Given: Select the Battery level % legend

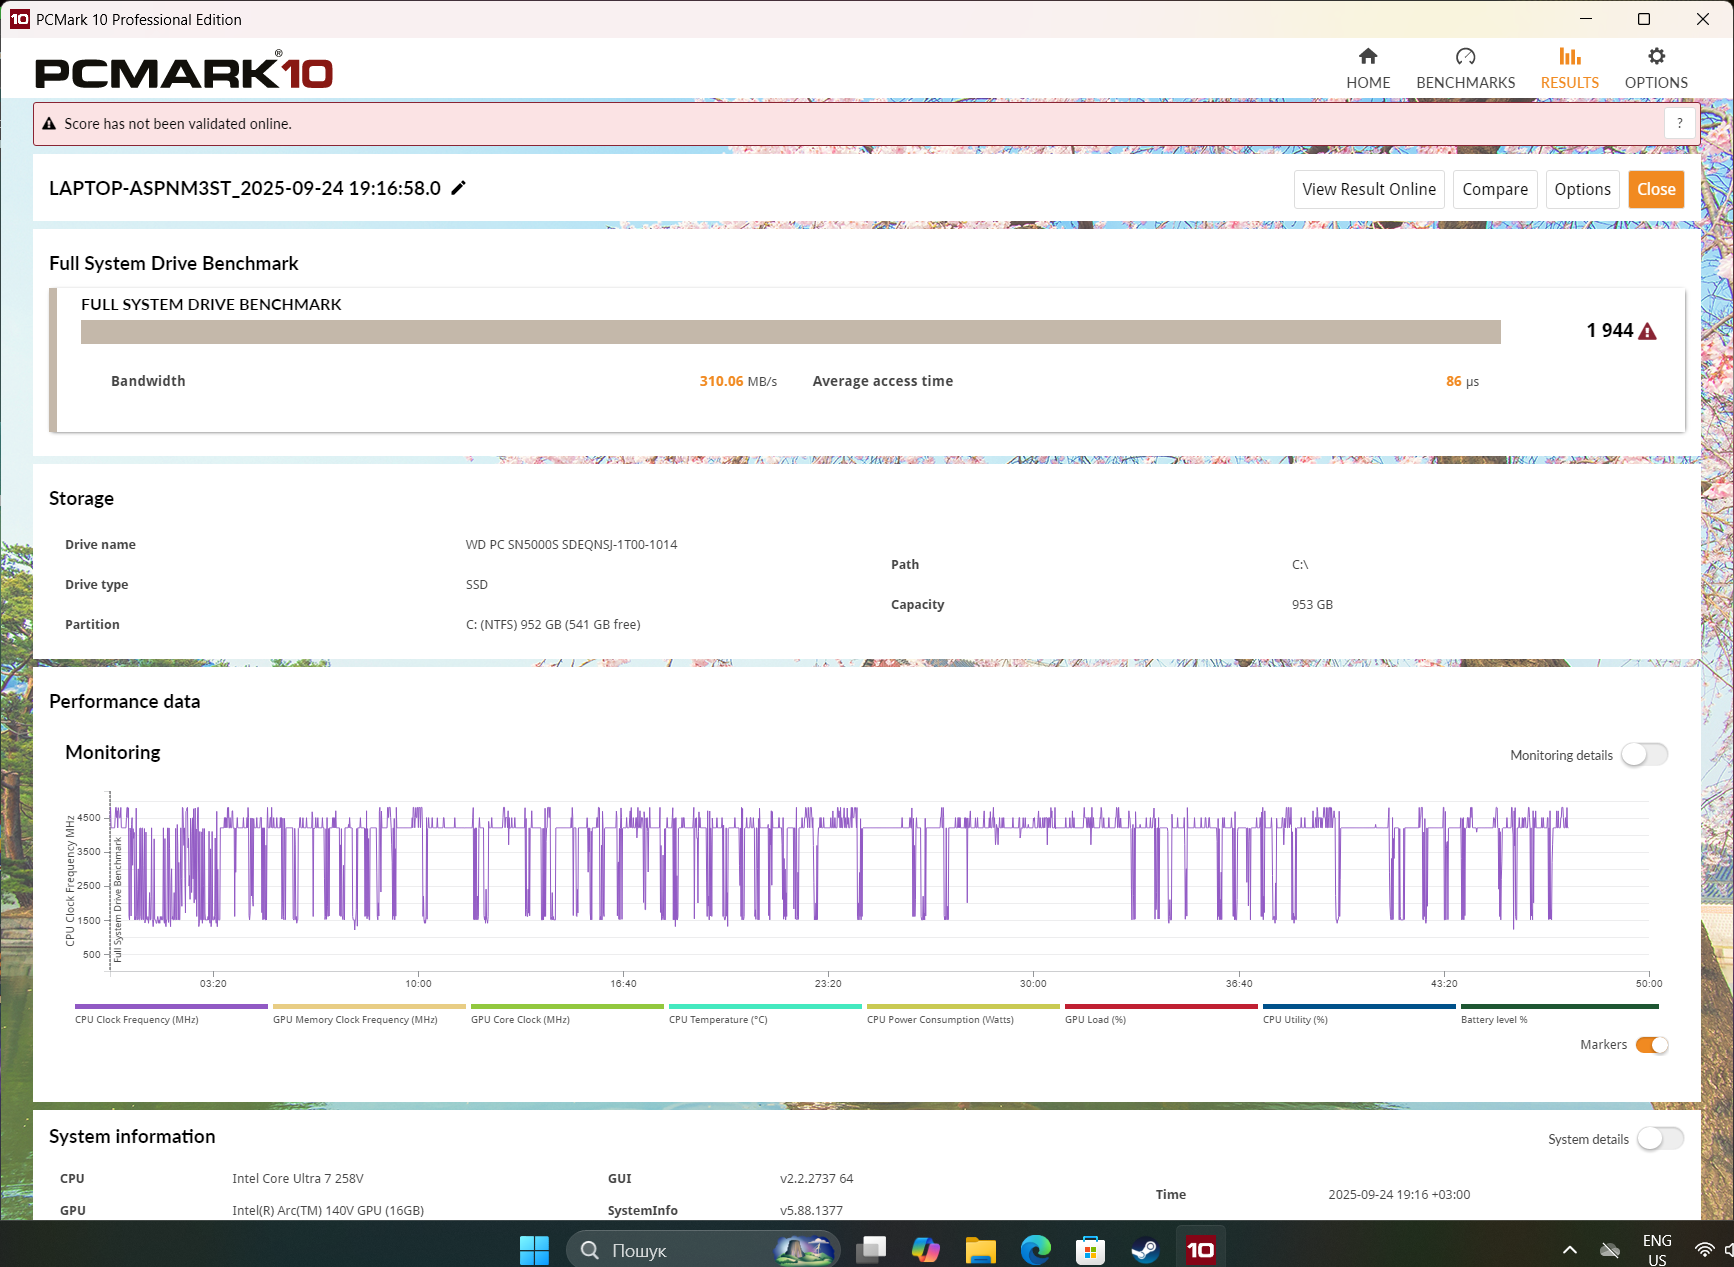Looking at the screenshot, I should (x=1559, y=1014).
